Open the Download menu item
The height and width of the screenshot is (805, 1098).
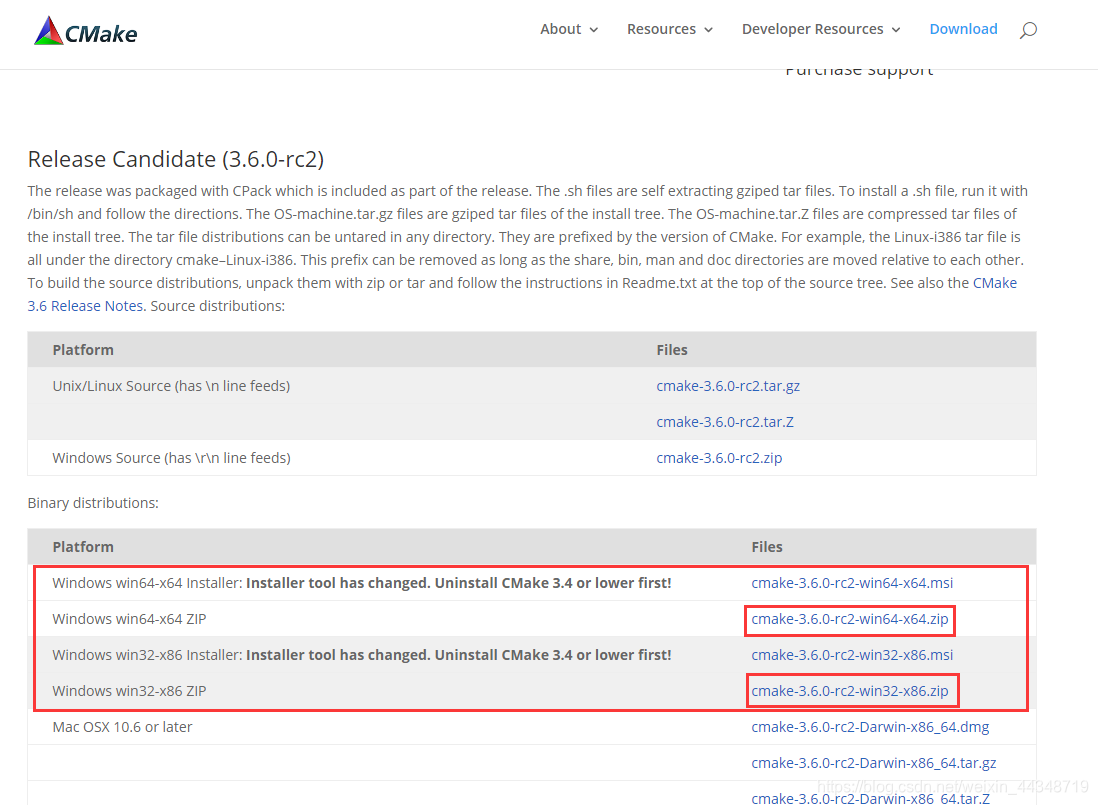963,29
